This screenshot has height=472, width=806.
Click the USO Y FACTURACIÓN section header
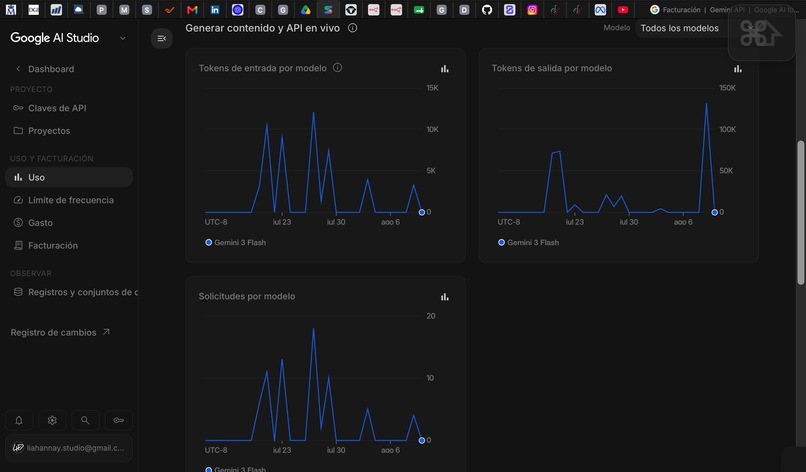click(x=51, y=158)
